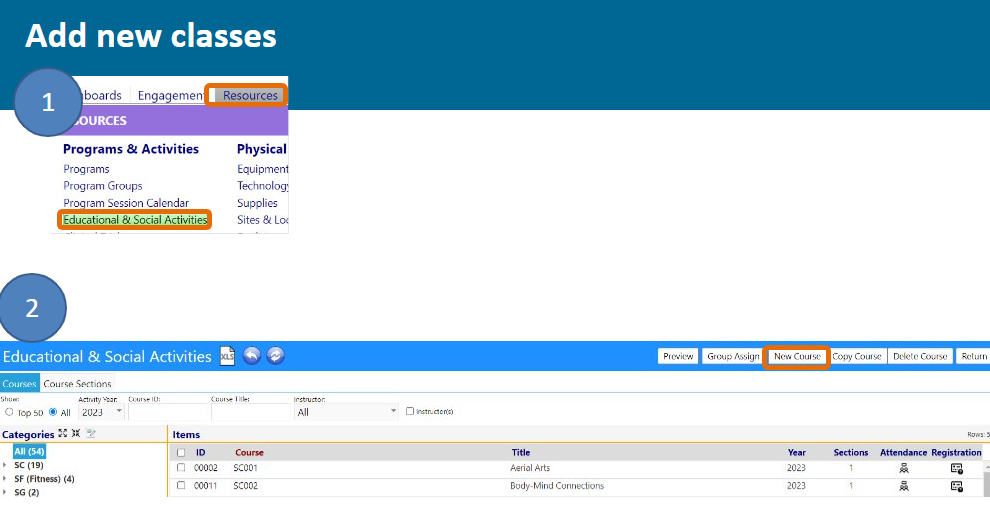Open the Programs link
This screenshot has height=515, width=990.
click(86, 169)
